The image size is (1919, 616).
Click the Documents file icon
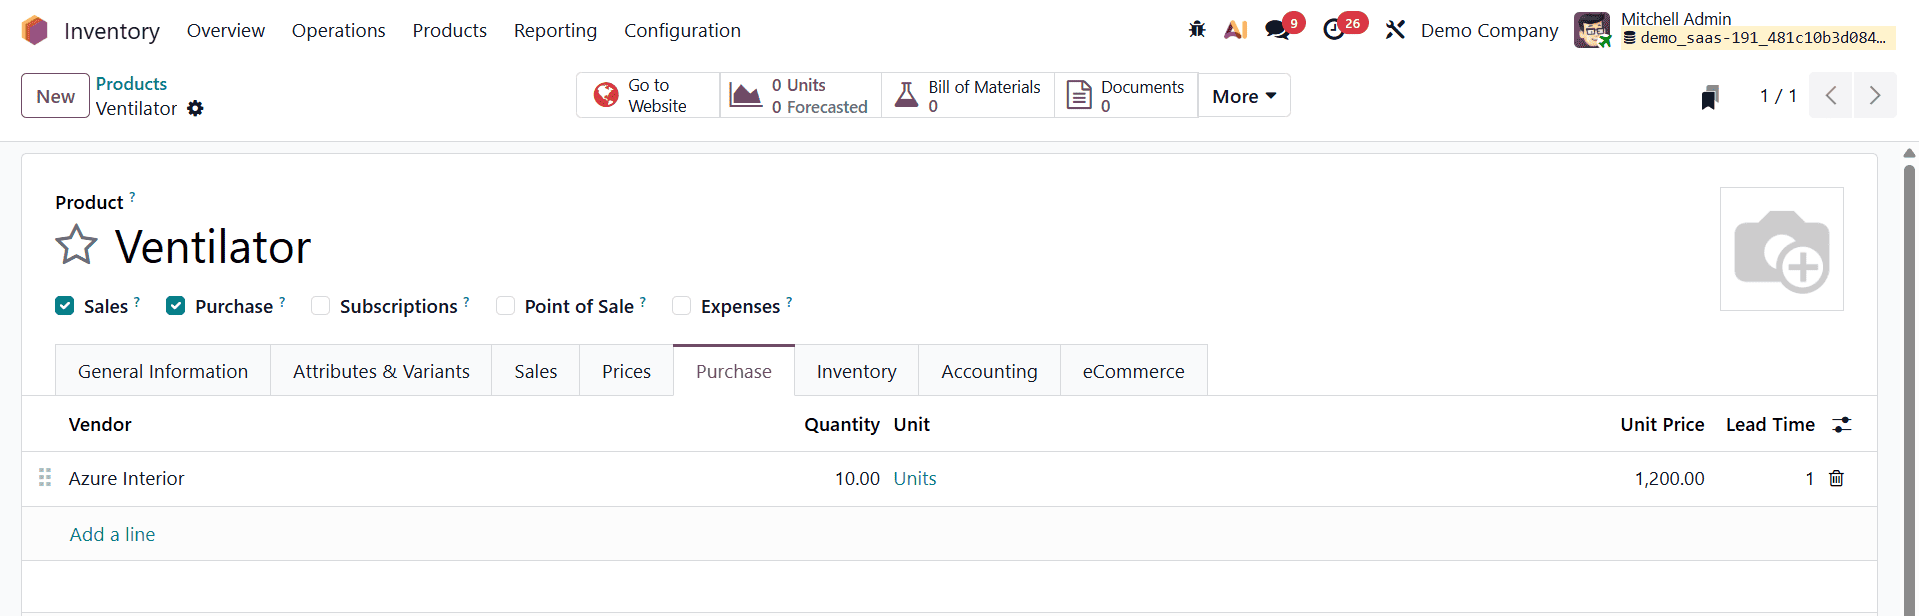(1079, 95)
